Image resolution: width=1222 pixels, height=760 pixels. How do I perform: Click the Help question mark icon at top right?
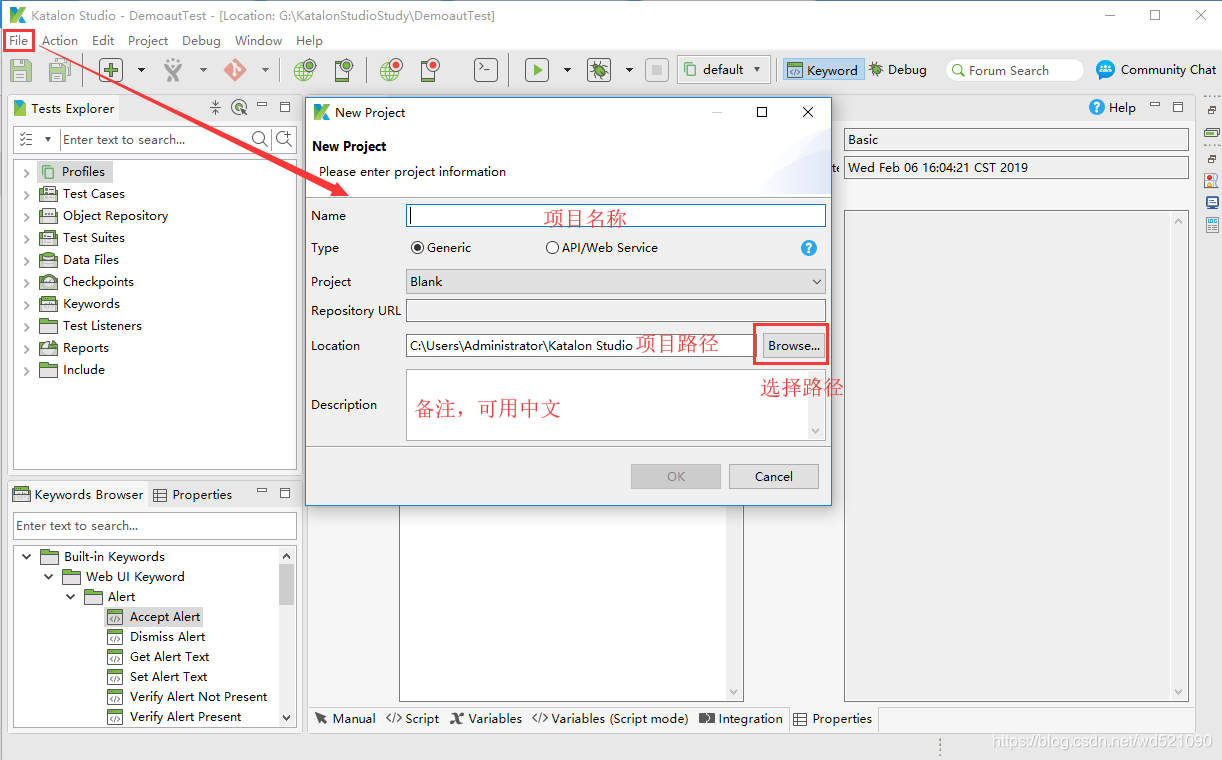[1097, 107]
